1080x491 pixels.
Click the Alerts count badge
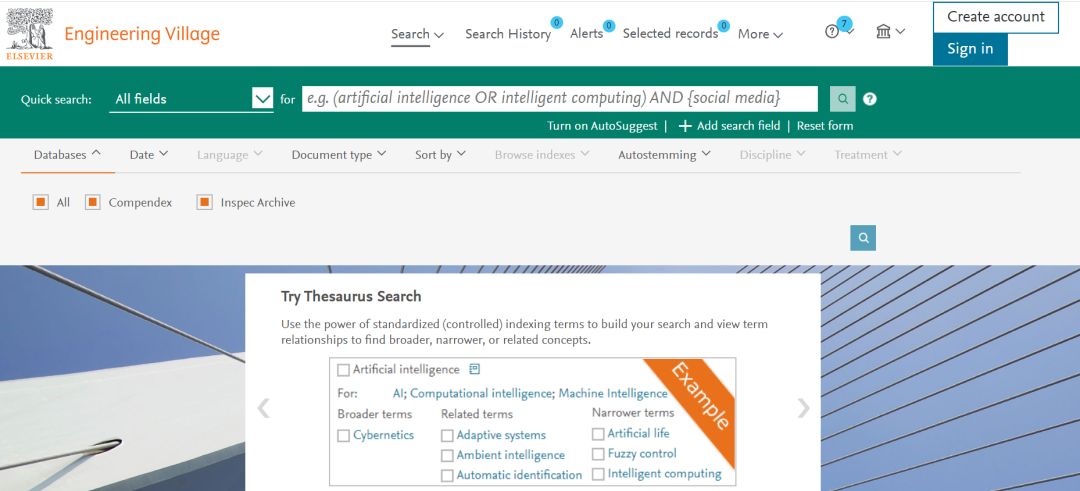click(x=609, y=26)
